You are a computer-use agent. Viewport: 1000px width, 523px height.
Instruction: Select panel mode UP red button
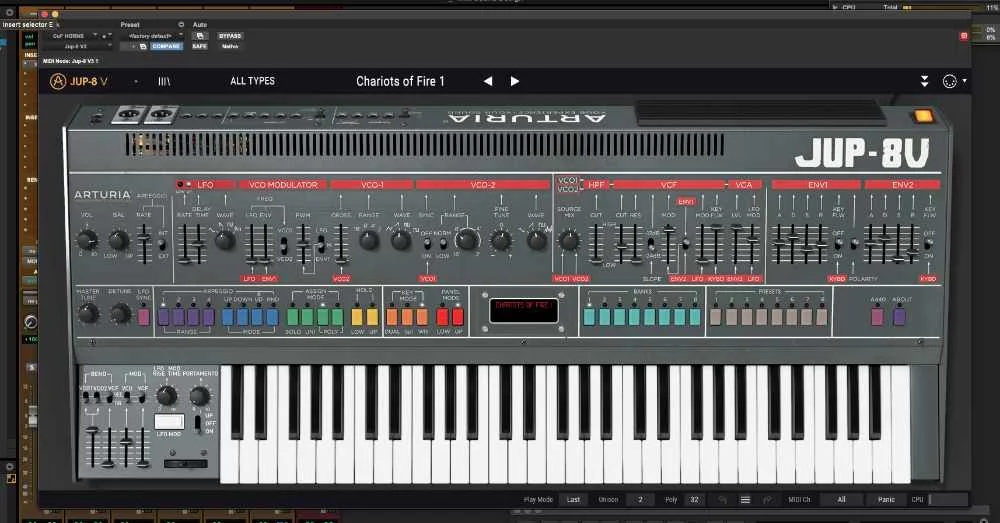coord(458,316)
